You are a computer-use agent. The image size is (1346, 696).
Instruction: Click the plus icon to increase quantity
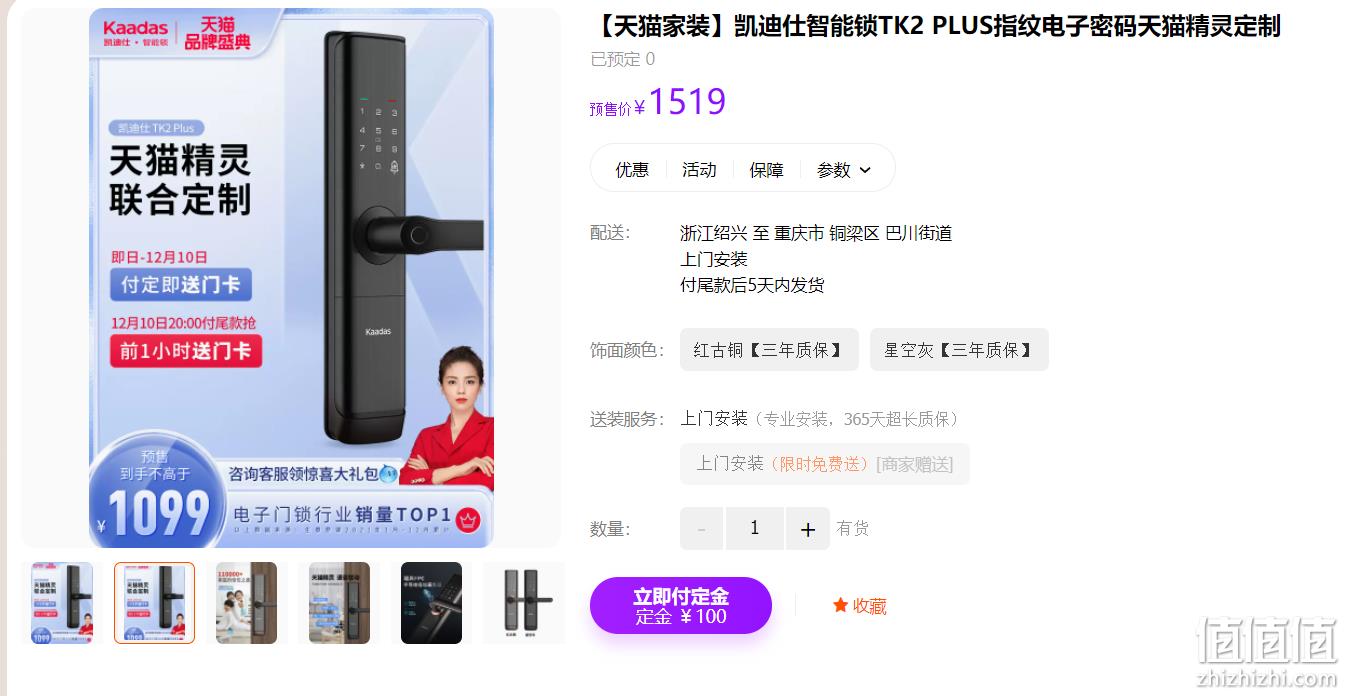[808, 529]
